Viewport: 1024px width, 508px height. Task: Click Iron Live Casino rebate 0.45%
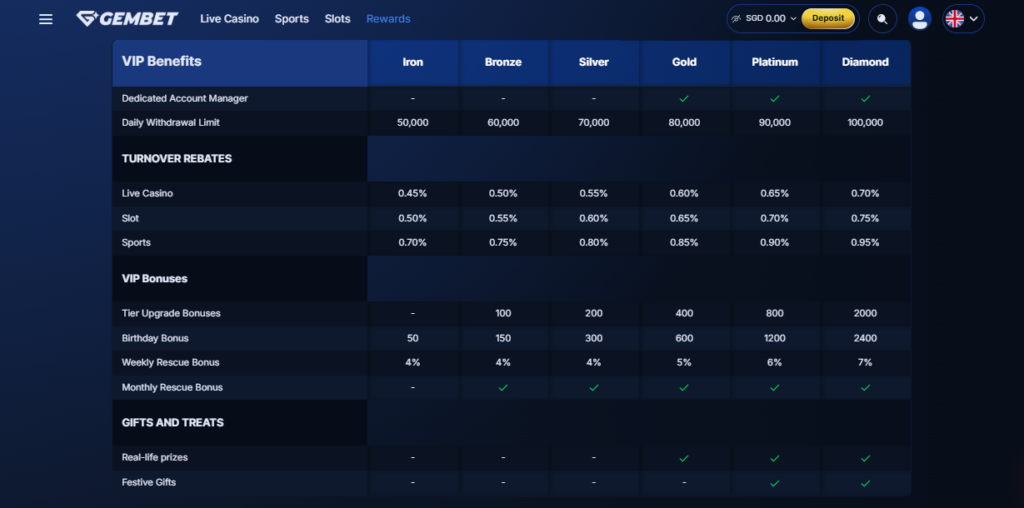[413, 194]
